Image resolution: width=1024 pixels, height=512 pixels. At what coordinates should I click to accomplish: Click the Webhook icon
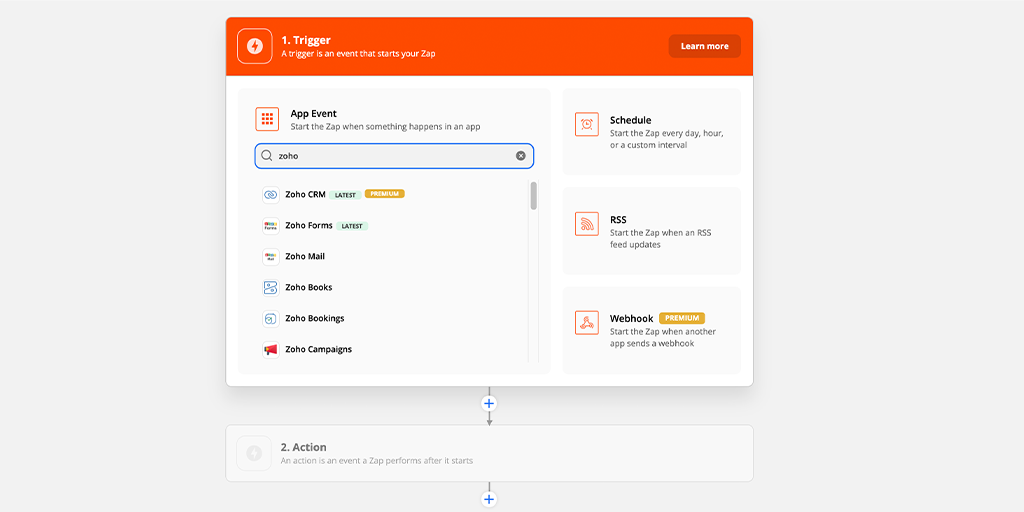[x=586, y=323]
